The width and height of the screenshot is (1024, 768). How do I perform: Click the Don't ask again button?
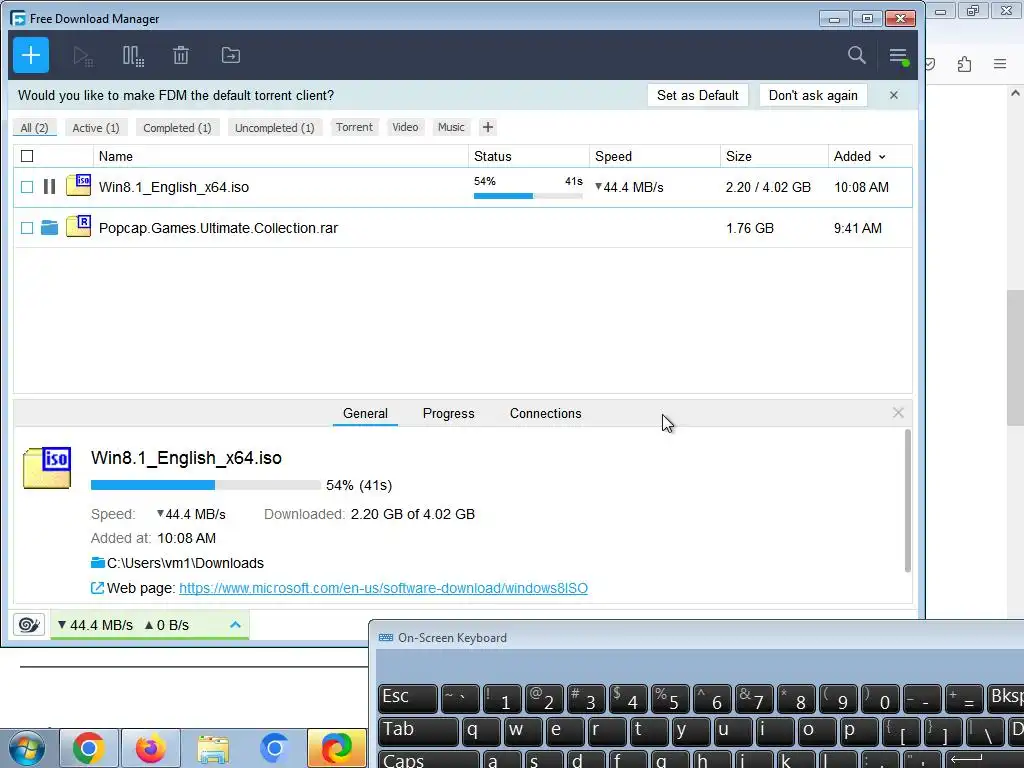coord(813,95)
